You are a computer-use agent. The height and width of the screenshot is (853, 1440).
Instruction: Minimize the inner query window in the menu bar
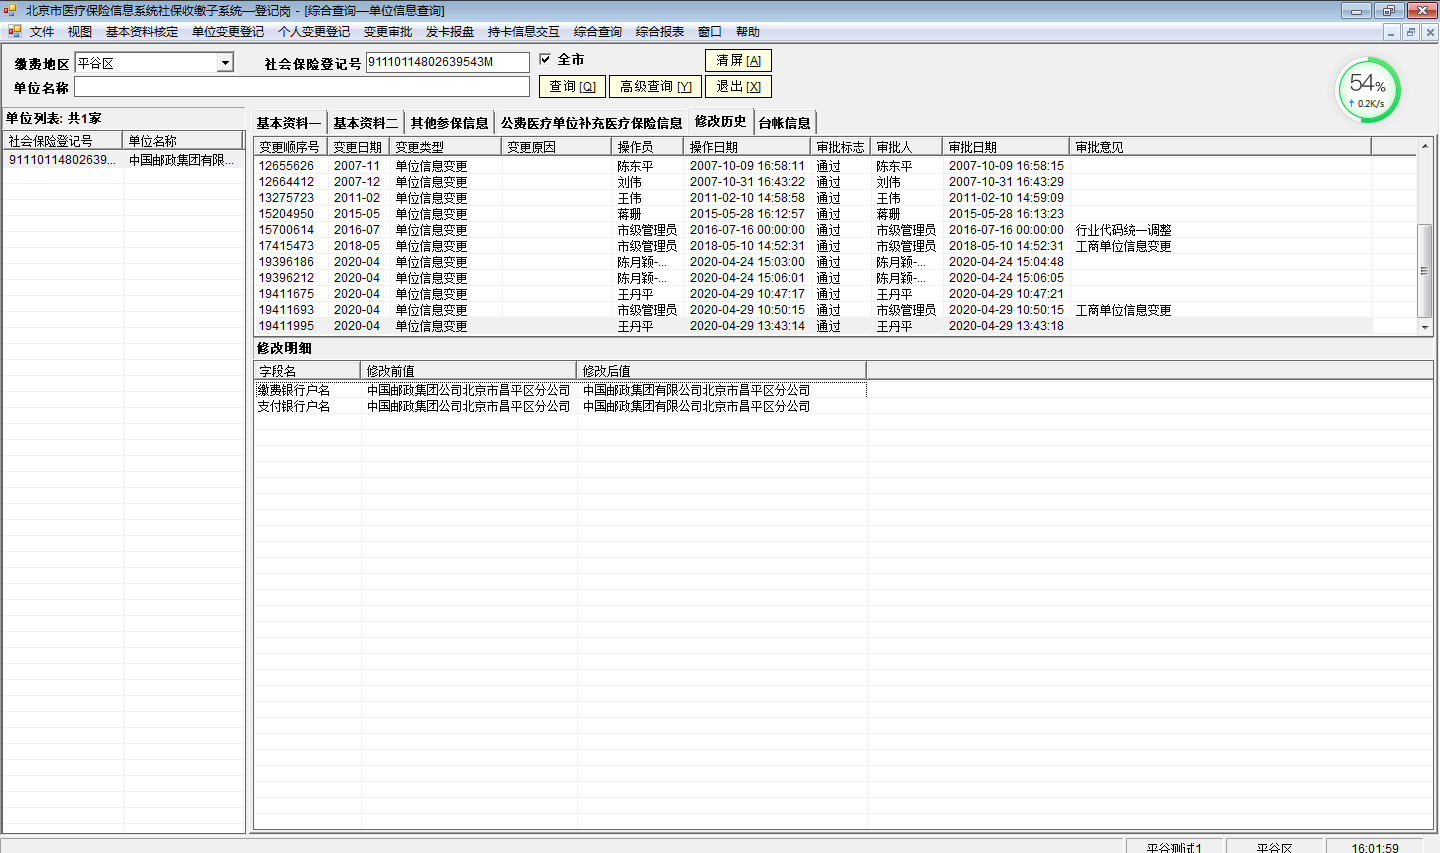[1391, 32]
